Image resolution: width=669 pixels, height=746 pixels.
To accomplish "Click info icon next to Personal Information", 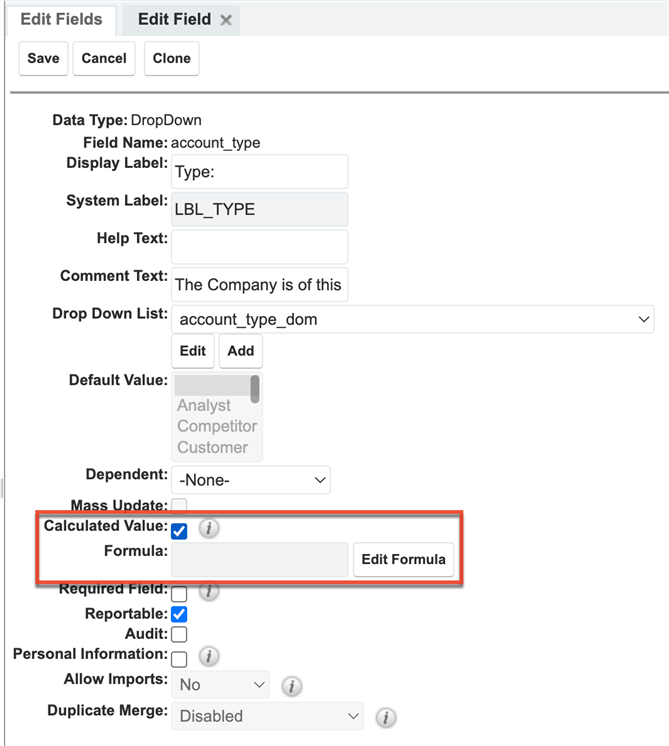I will point(208,657).
